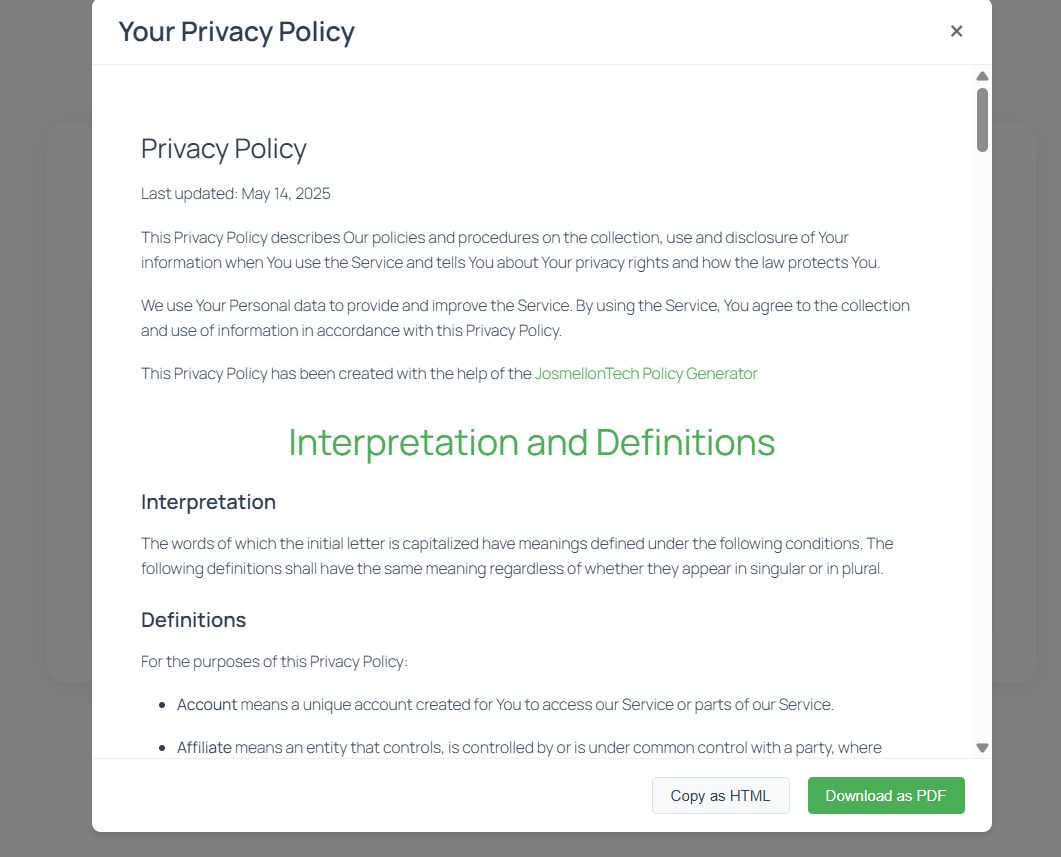1061x857 pixels.
Task: Download the policy as PDF
Action: 885,796
